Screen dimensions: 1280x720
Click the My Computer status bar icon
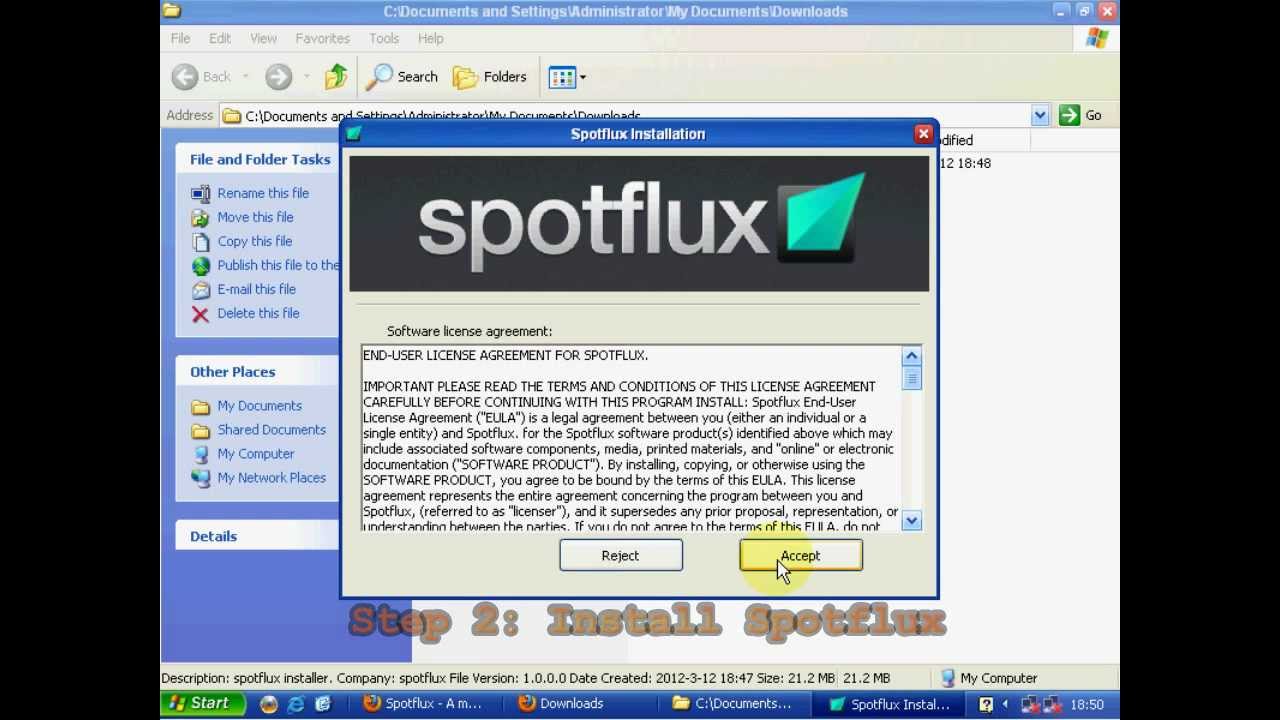click(x=948, y=678)
